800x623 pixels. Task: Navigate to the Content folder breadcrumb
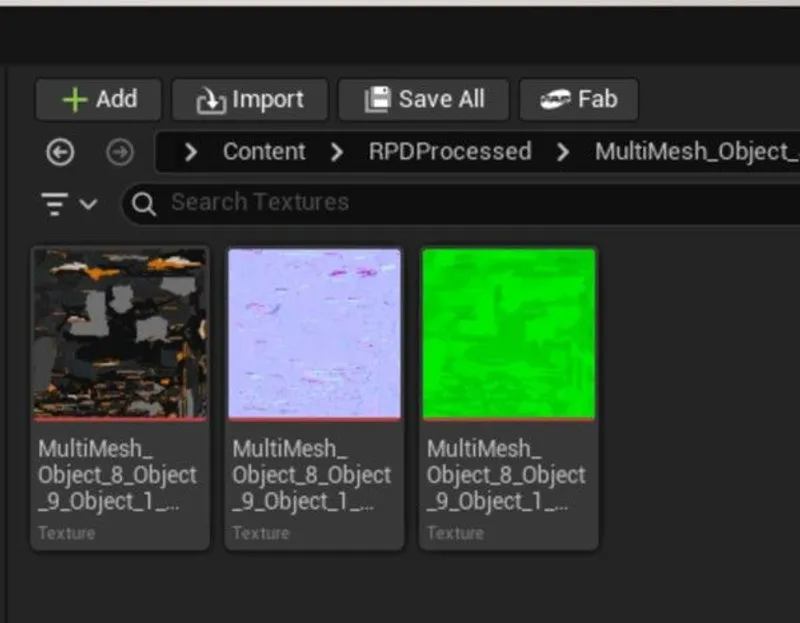pos(264,152)
